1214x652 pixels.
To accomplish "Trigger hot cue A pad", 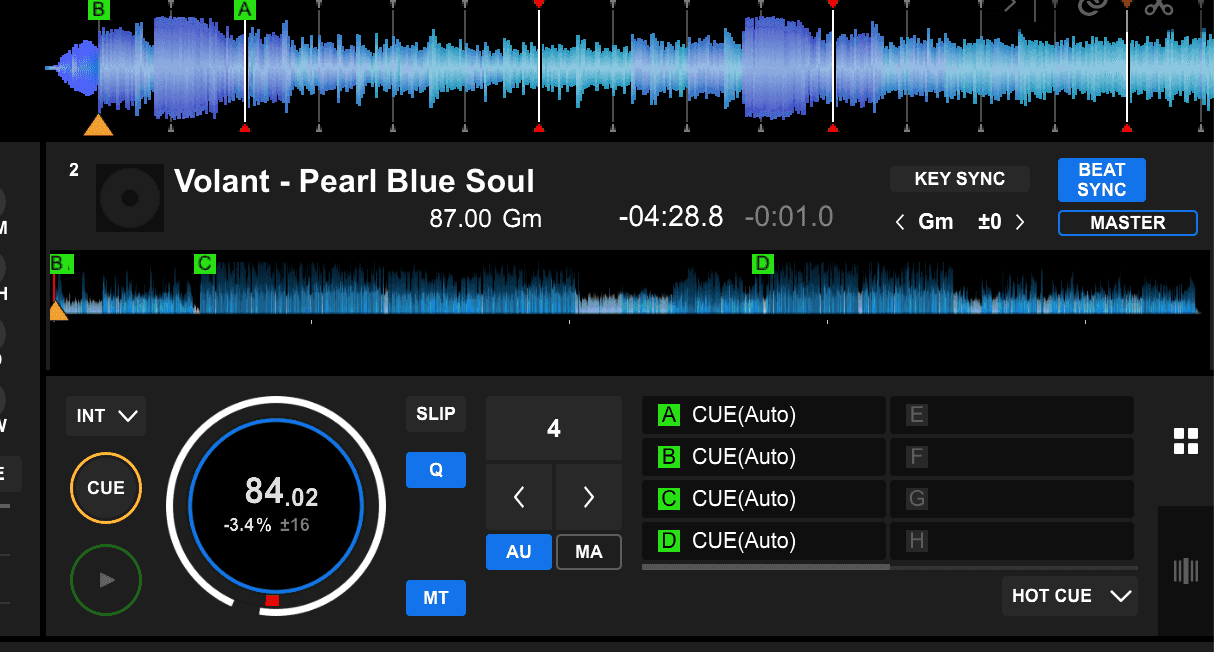I will tap(763, 415).
